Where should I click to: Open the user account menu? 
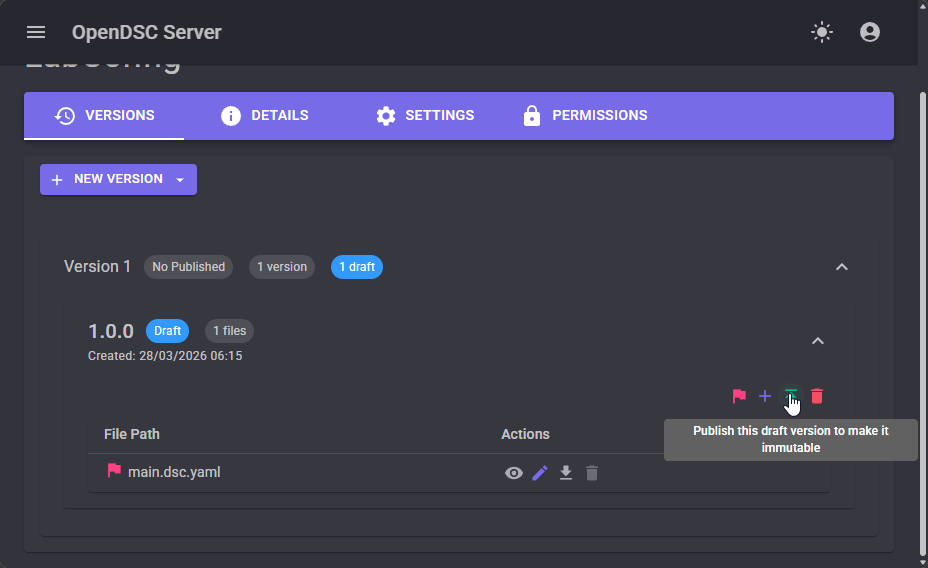[869, 32]
